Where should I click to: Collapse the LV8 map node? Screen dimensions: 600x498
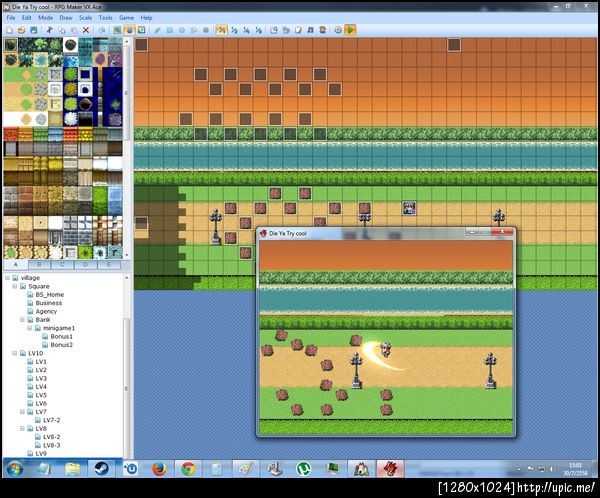22,428
